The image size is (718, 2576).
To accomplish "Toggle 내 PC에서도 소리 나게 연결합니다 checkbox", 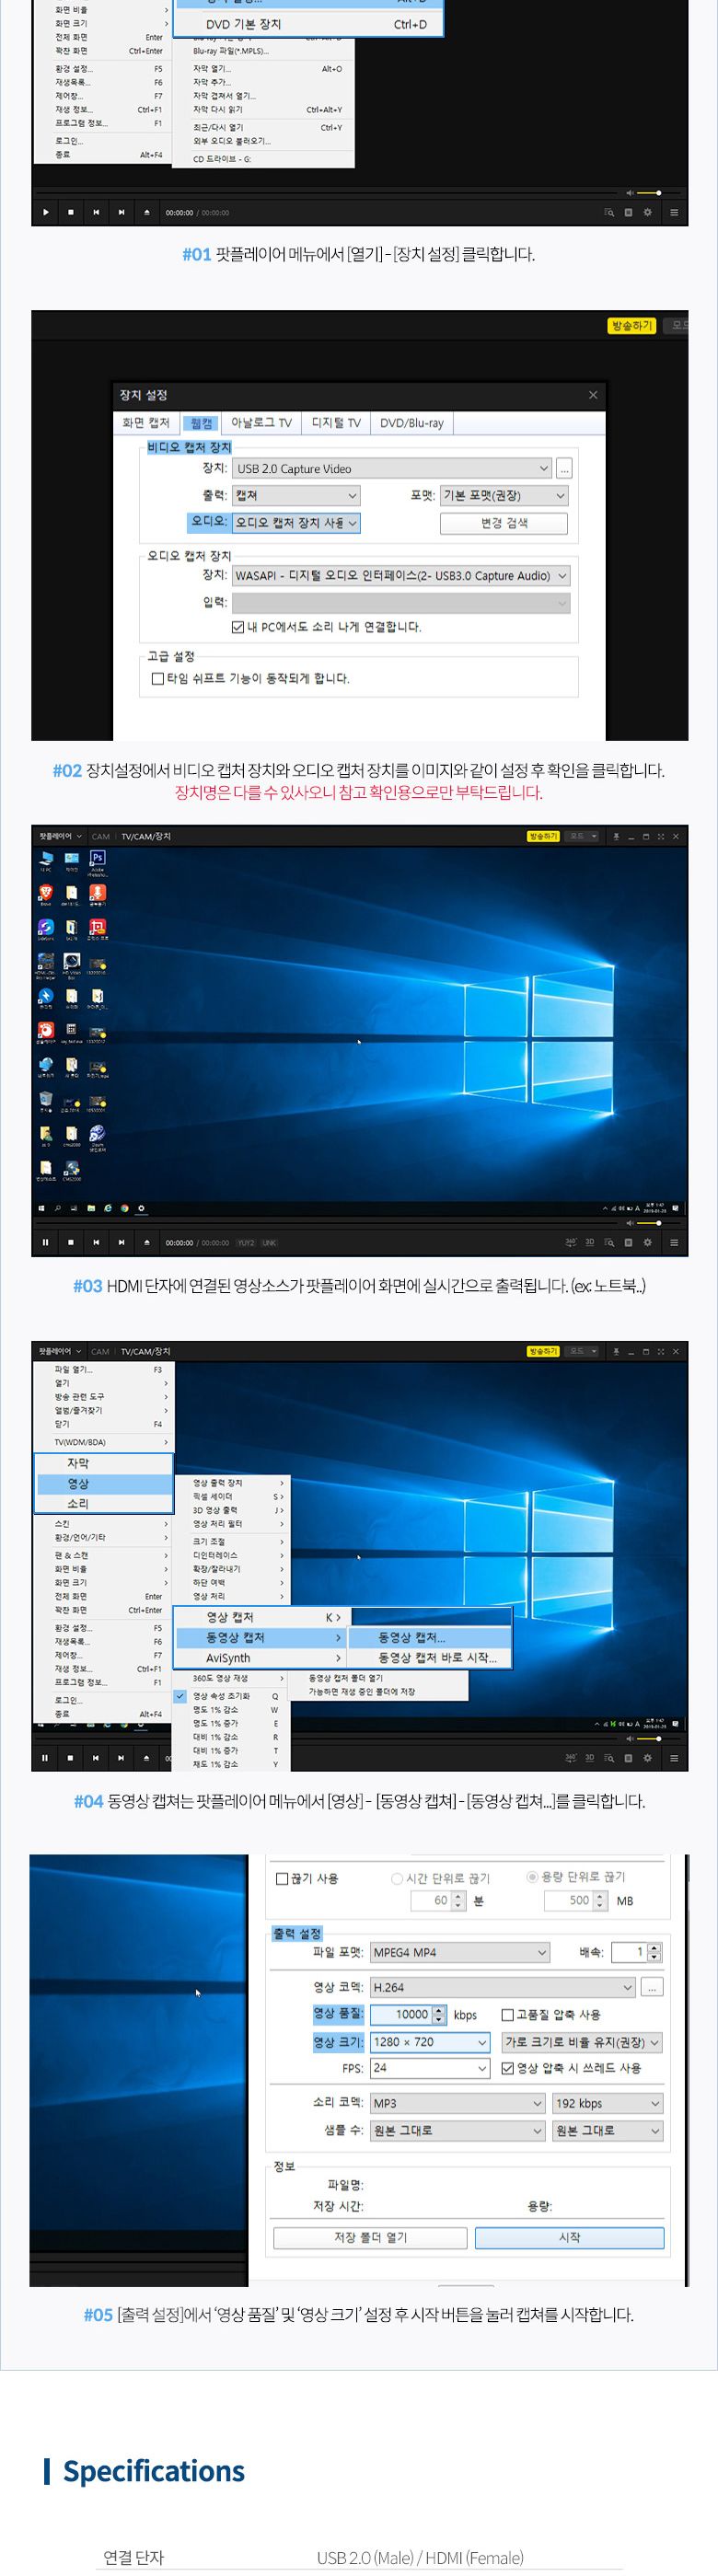I will (x=238, y=627).
